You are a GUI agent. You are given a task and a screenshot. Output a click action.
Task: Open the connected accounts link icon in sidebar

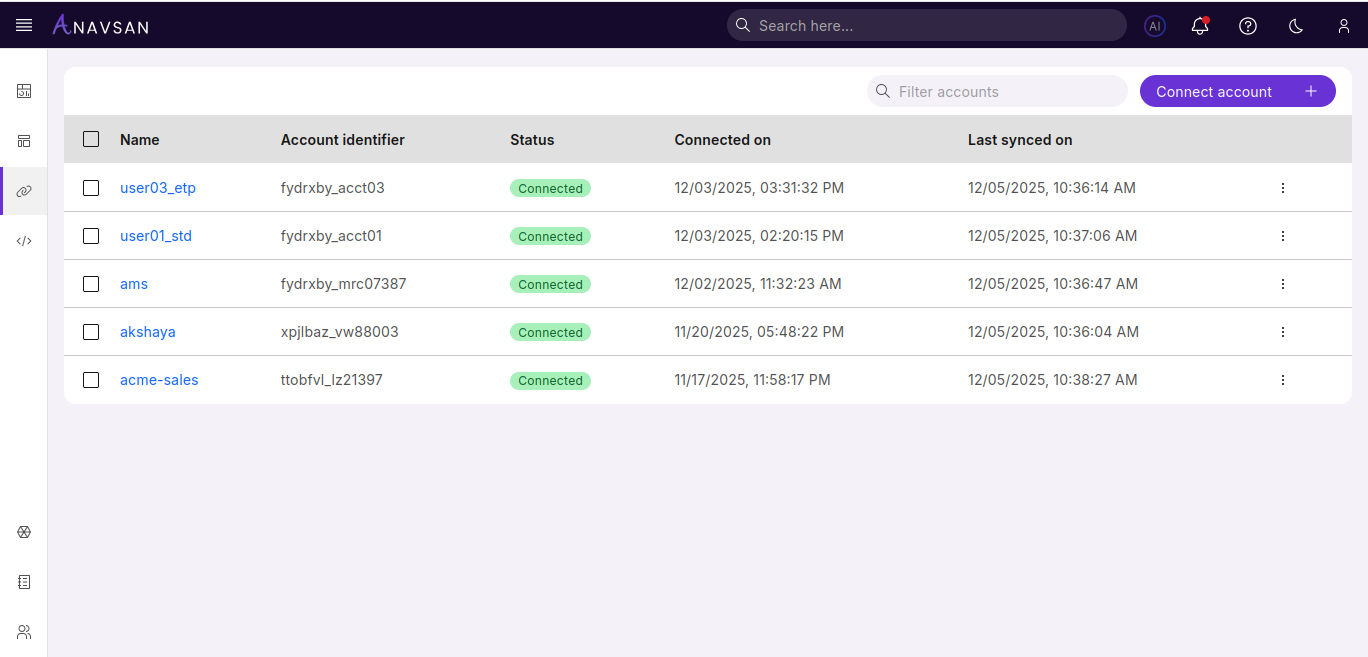pyautogui.click(x=24, y=190)
